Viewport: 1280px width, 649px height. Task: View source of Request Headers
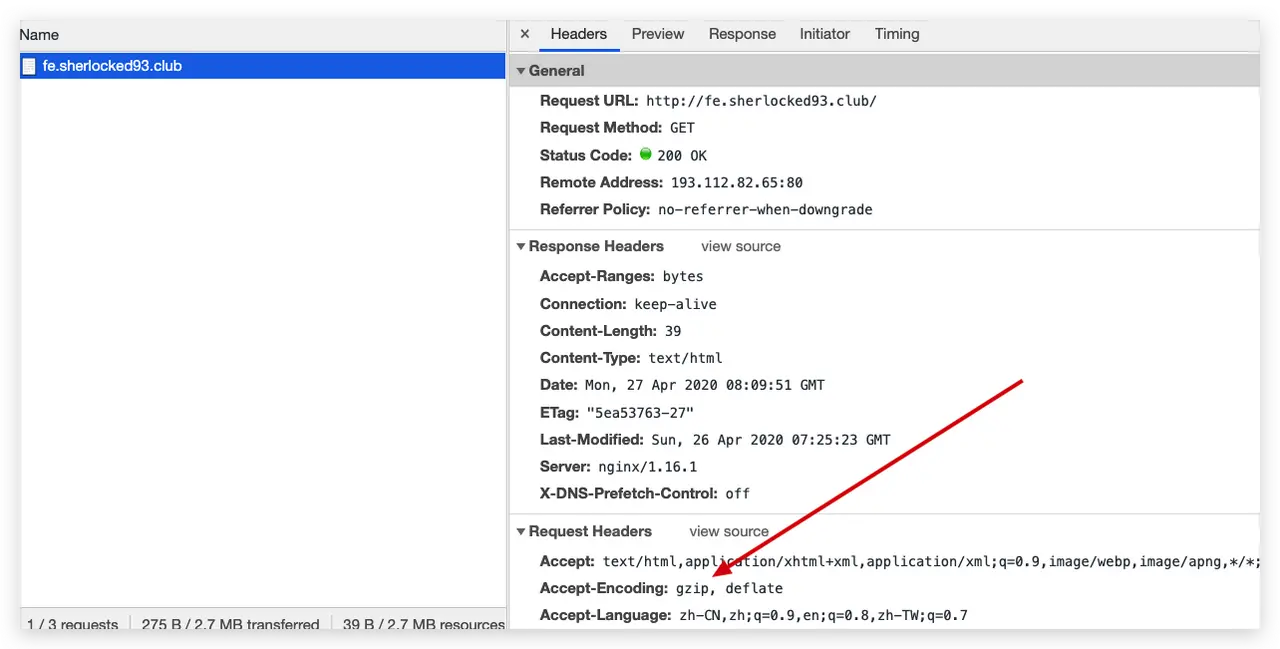tap(729, 531)
